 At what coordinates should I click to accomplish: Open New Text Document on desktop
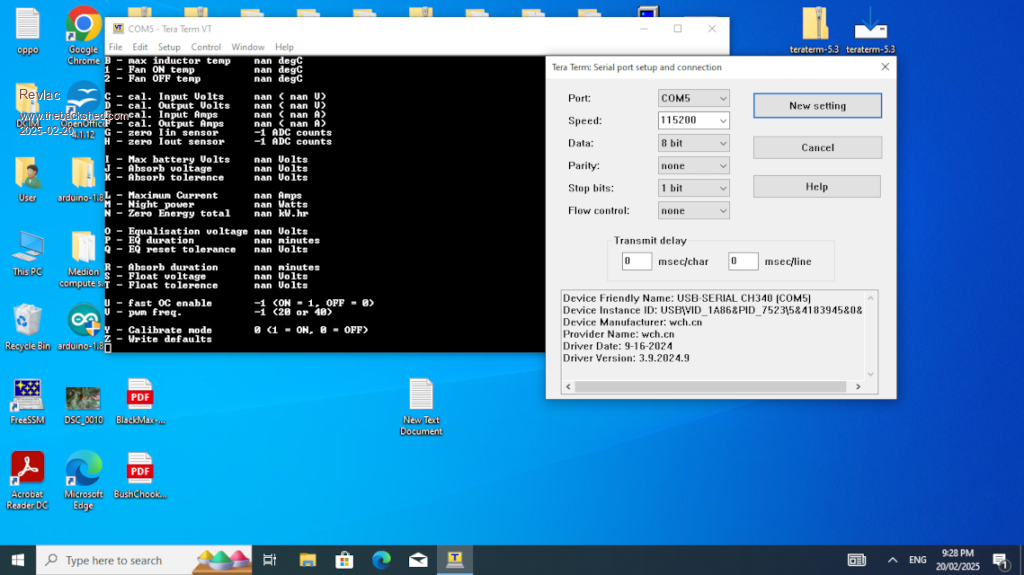(421, 396)
